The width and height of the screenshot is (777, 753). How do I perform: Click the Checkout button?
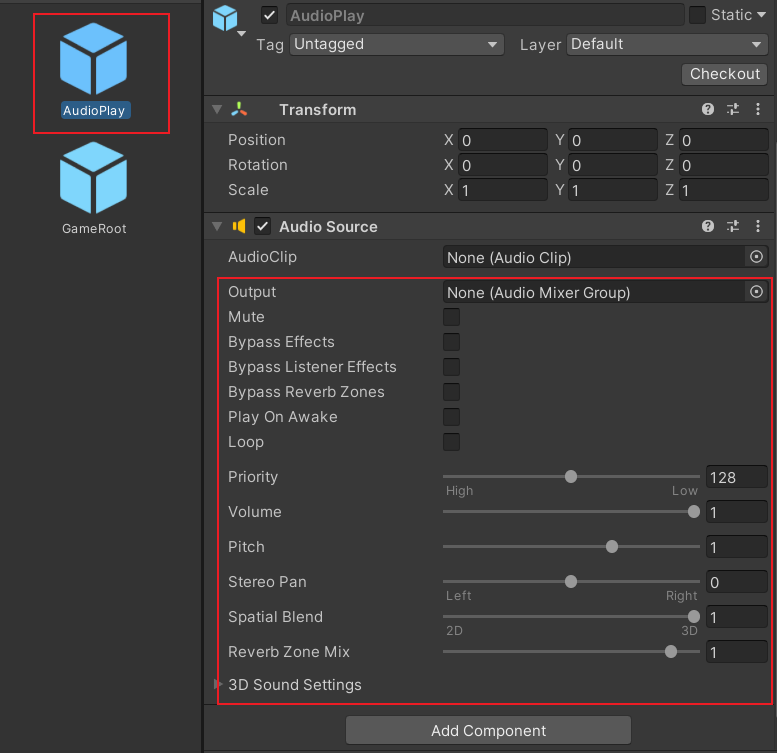coord(725,74)
